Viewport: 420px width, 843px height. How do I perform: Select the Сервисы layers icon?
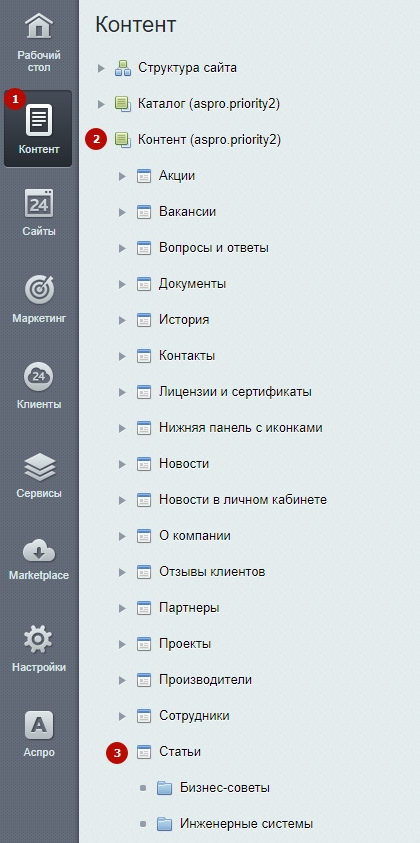pos(39,466)
